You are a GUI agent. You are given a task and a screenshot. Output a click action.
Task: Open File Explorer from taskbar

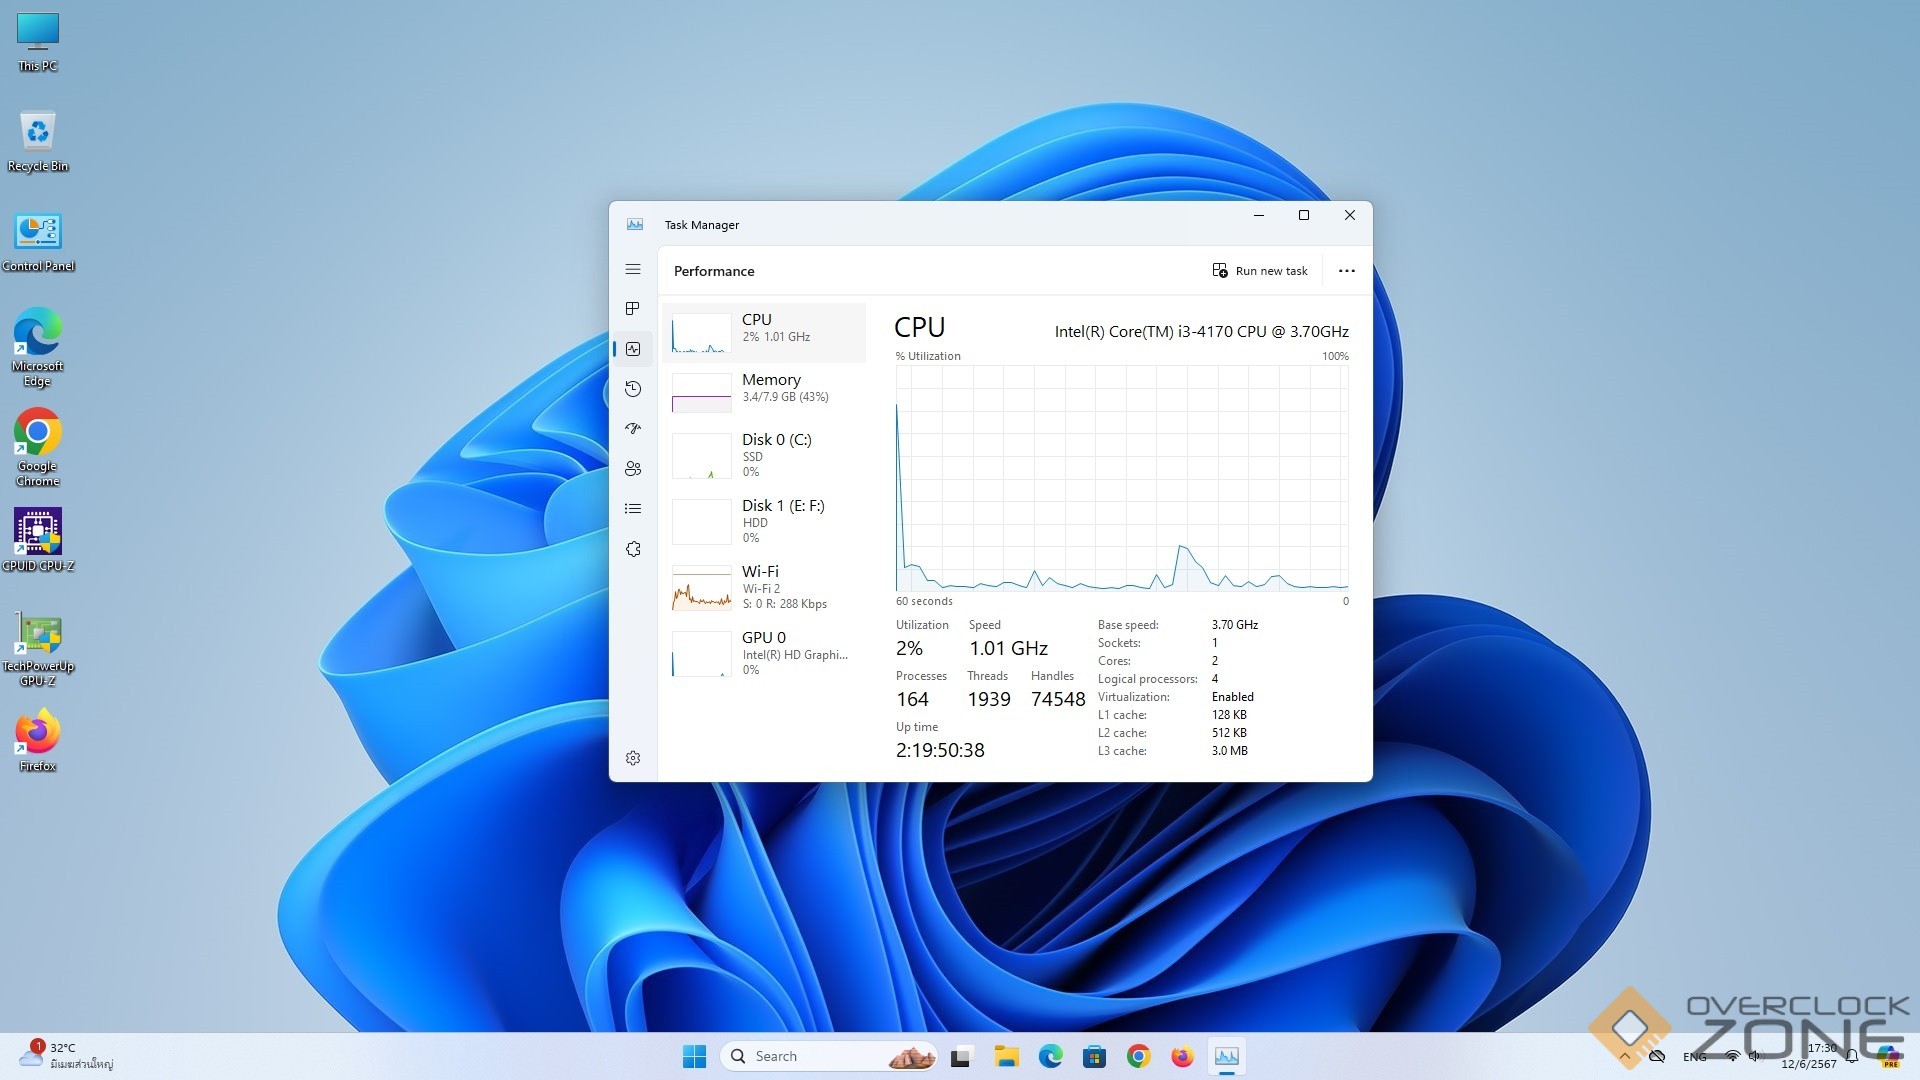(x=1006, y=1056)
